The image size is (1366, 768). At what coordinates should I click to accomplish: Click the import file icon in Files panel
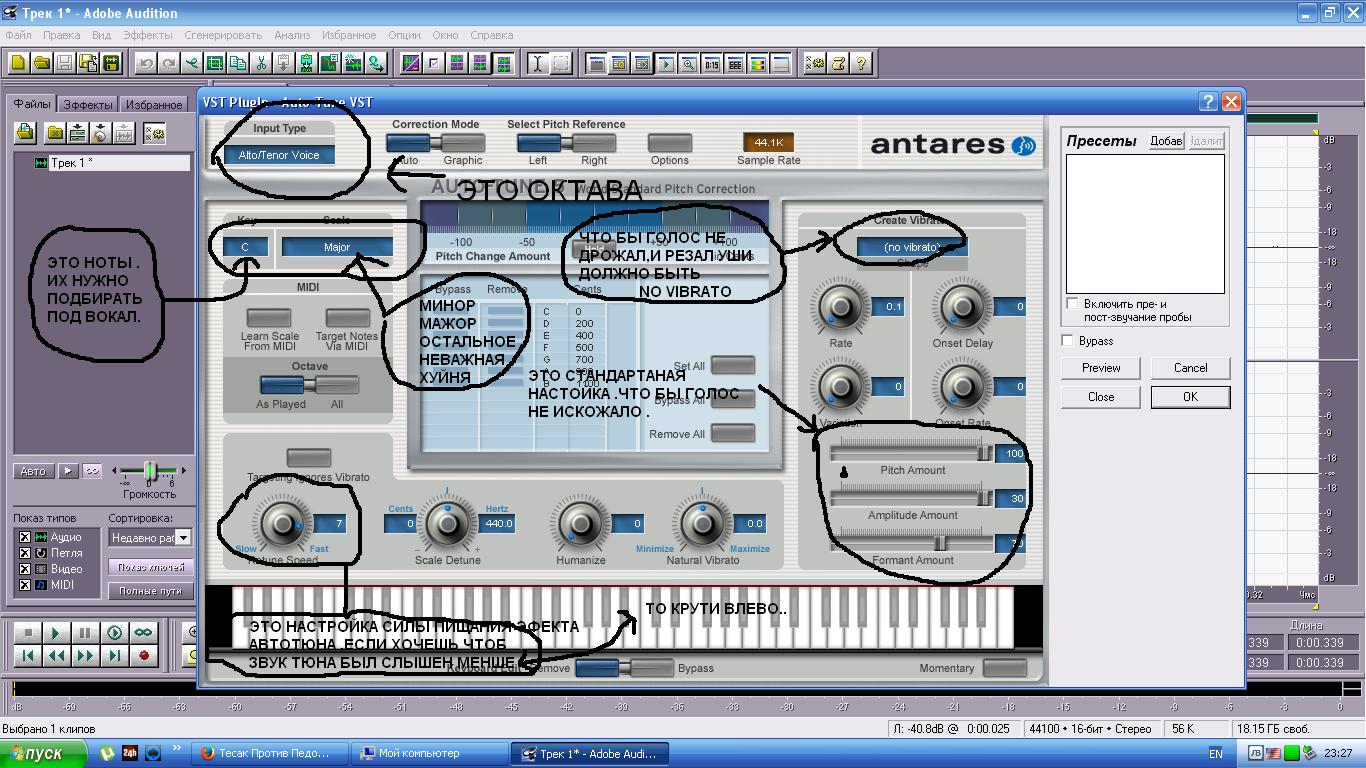[25, 132]
